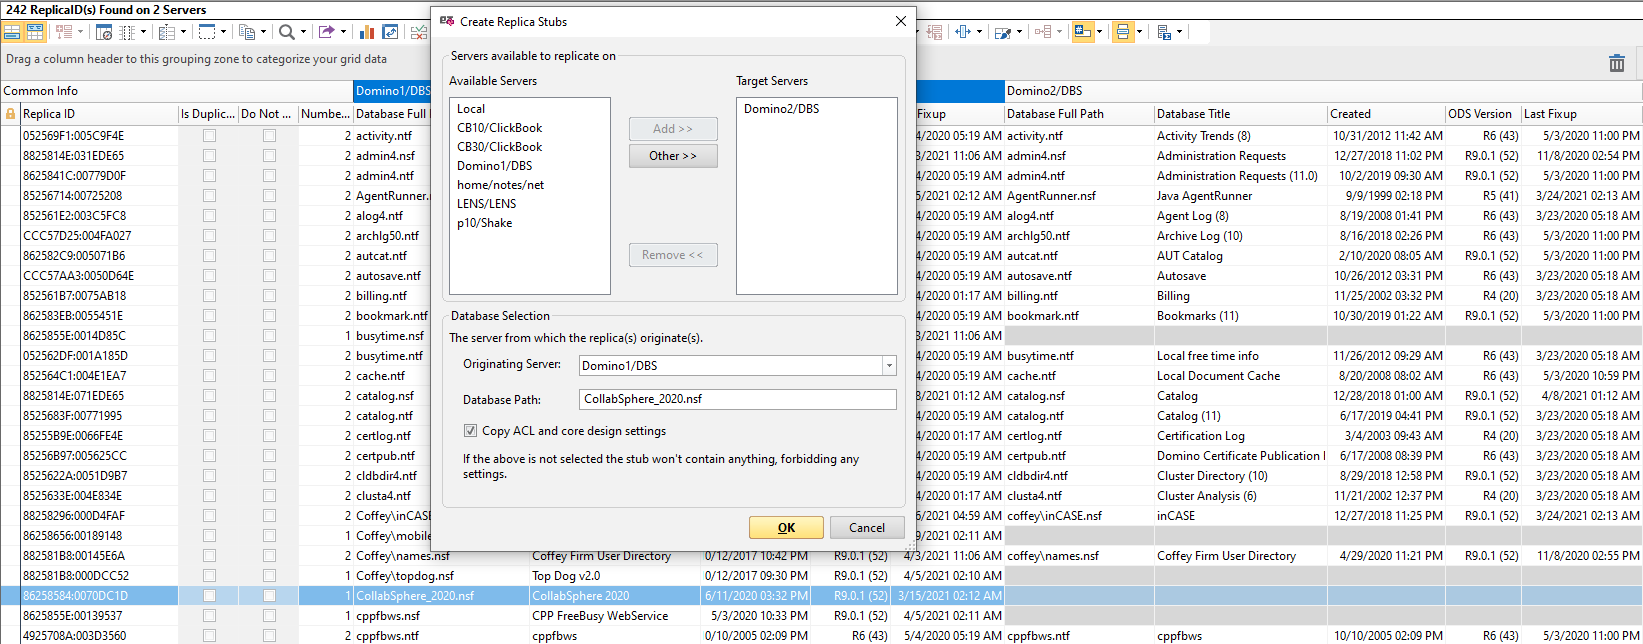Click the magnifying glass search icon
The image size is (1643, 644).
click(287, 32)
